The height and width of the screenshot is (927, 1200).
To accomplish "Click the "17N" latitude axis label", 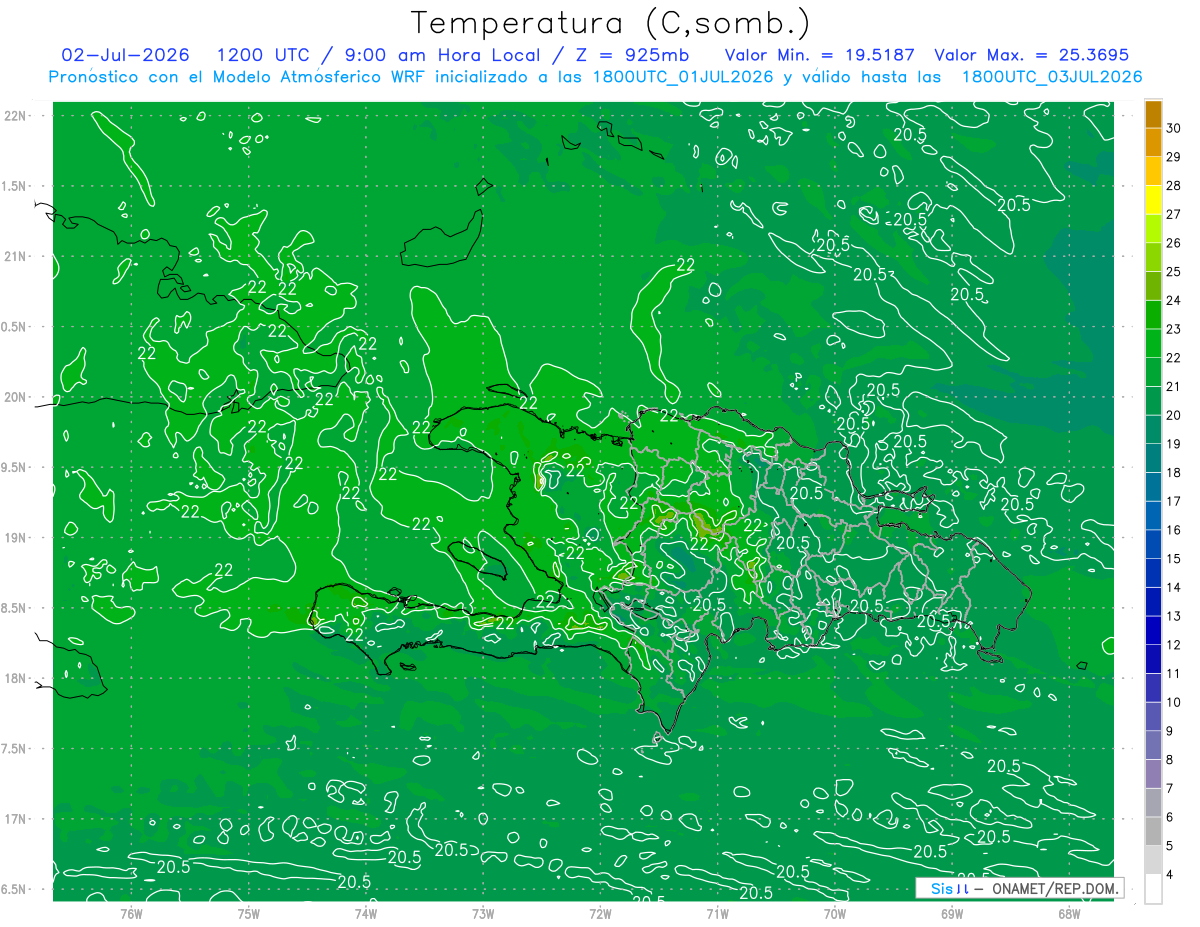I will tap(15, 819).
